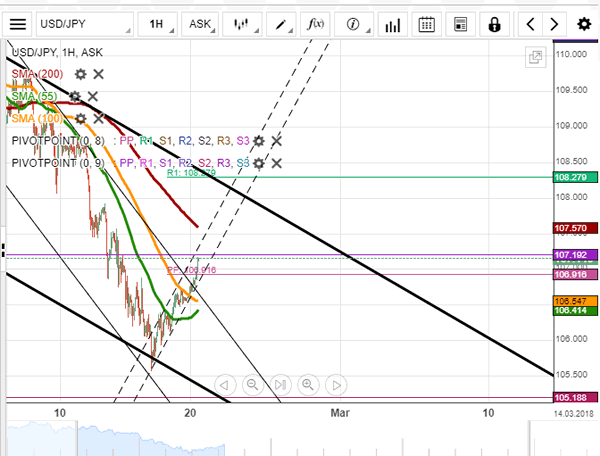Open the info (i) dropdown

pos(354,24)
